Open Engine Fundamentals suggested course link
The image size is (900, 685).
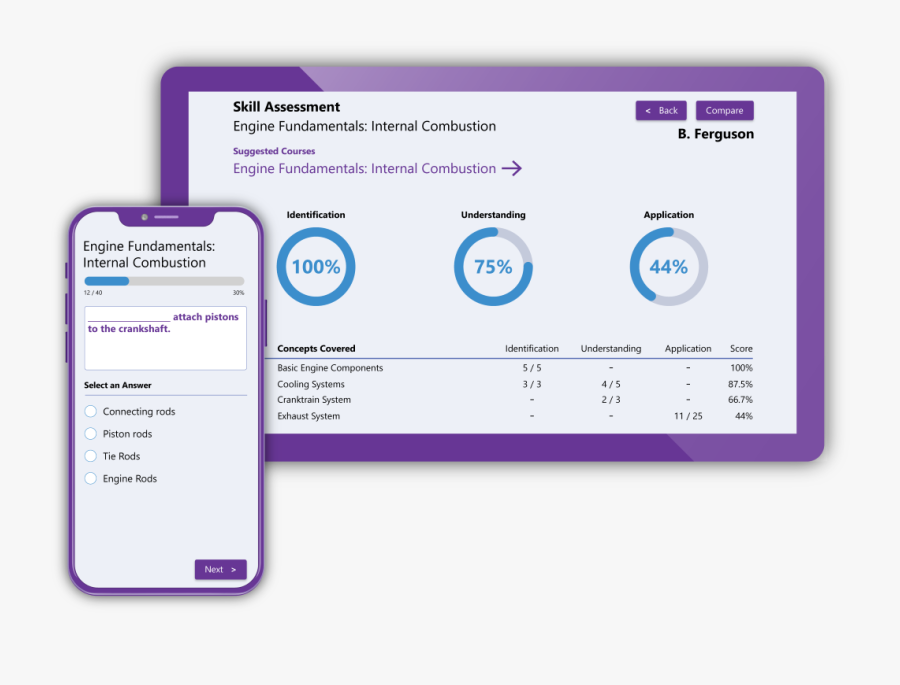(364, 169)
